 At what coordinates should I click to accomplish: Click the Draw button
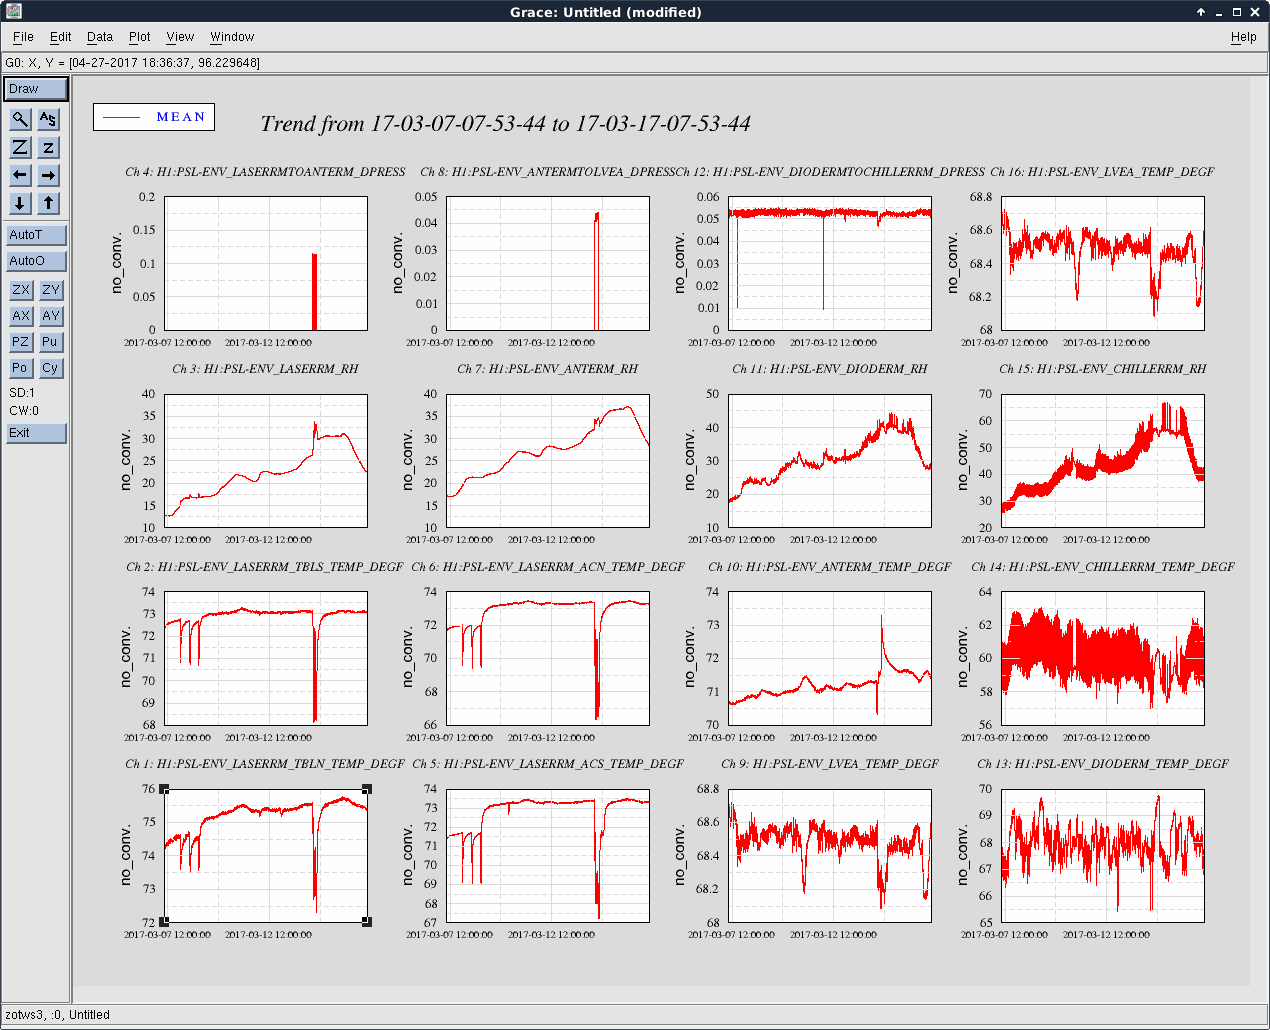36,89
